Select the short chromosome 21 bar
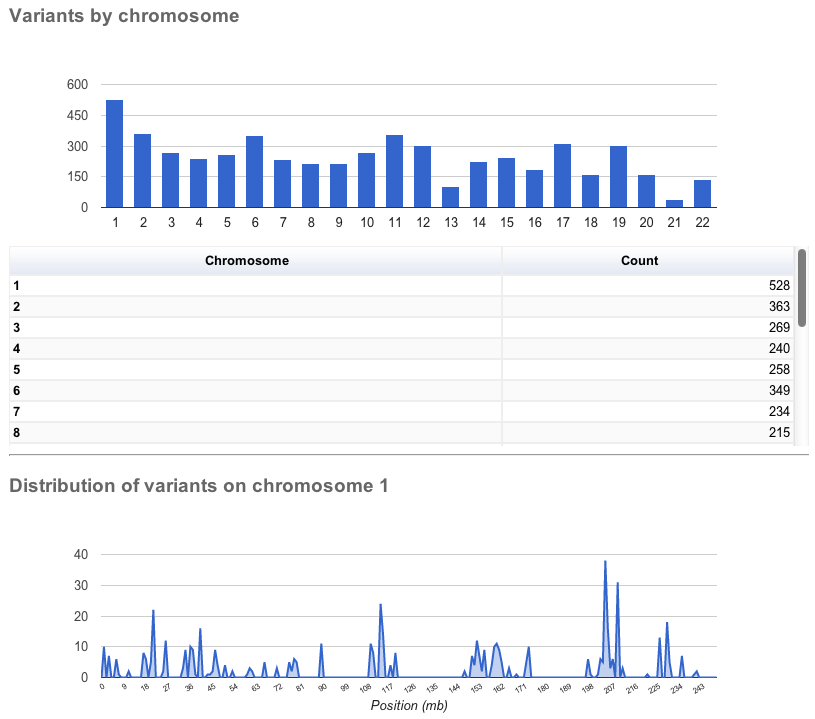The image size is (815, 719). (674, 204)
